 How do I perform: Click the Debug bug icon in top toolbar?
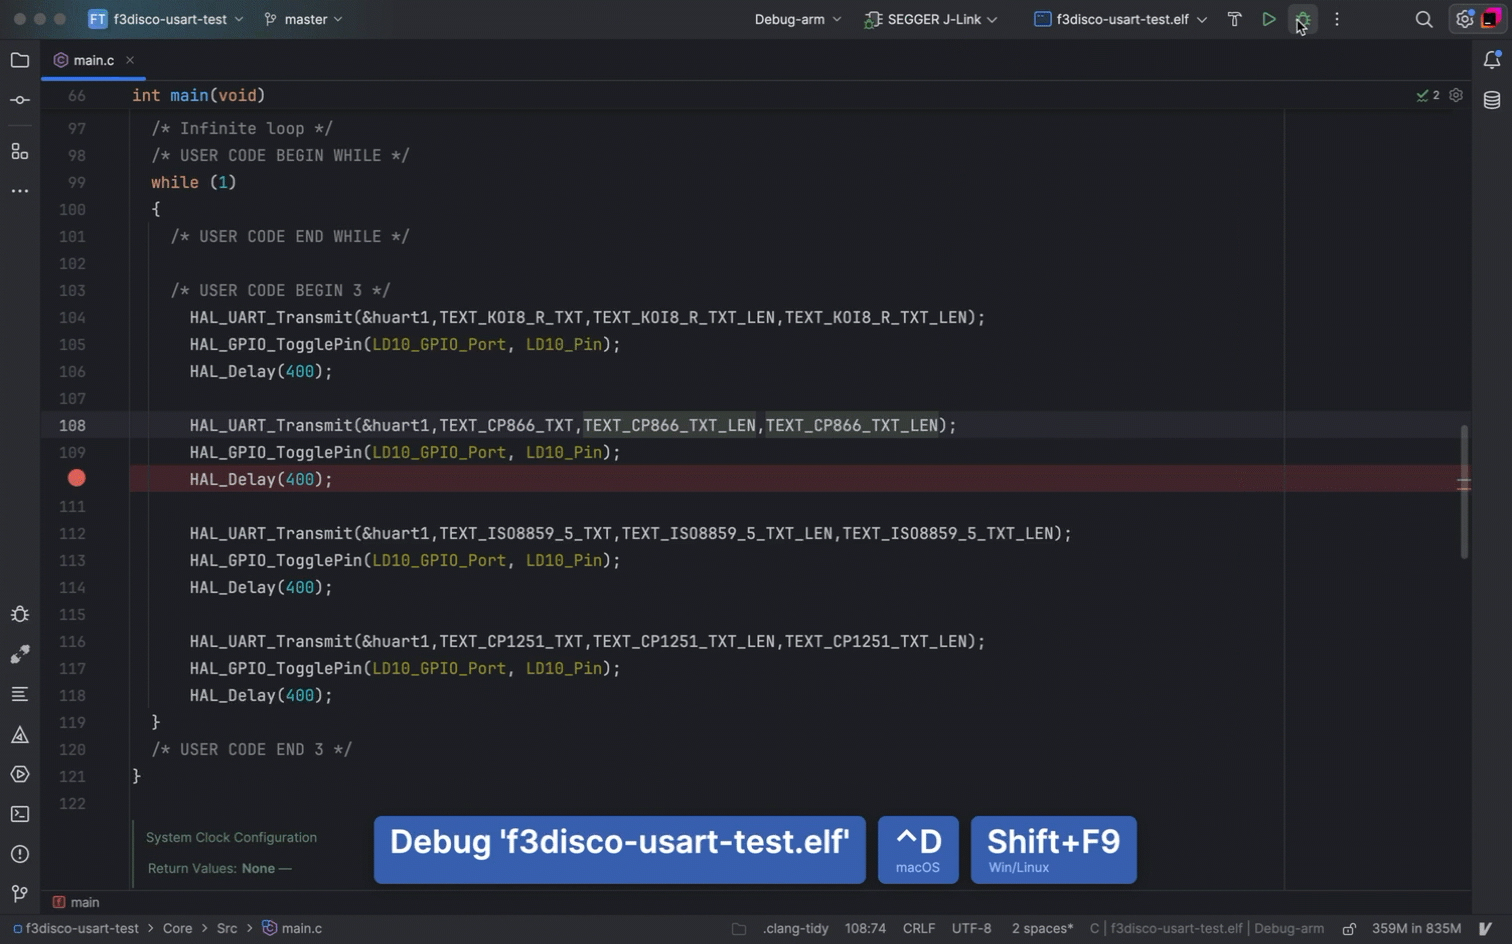[1303, 19]
